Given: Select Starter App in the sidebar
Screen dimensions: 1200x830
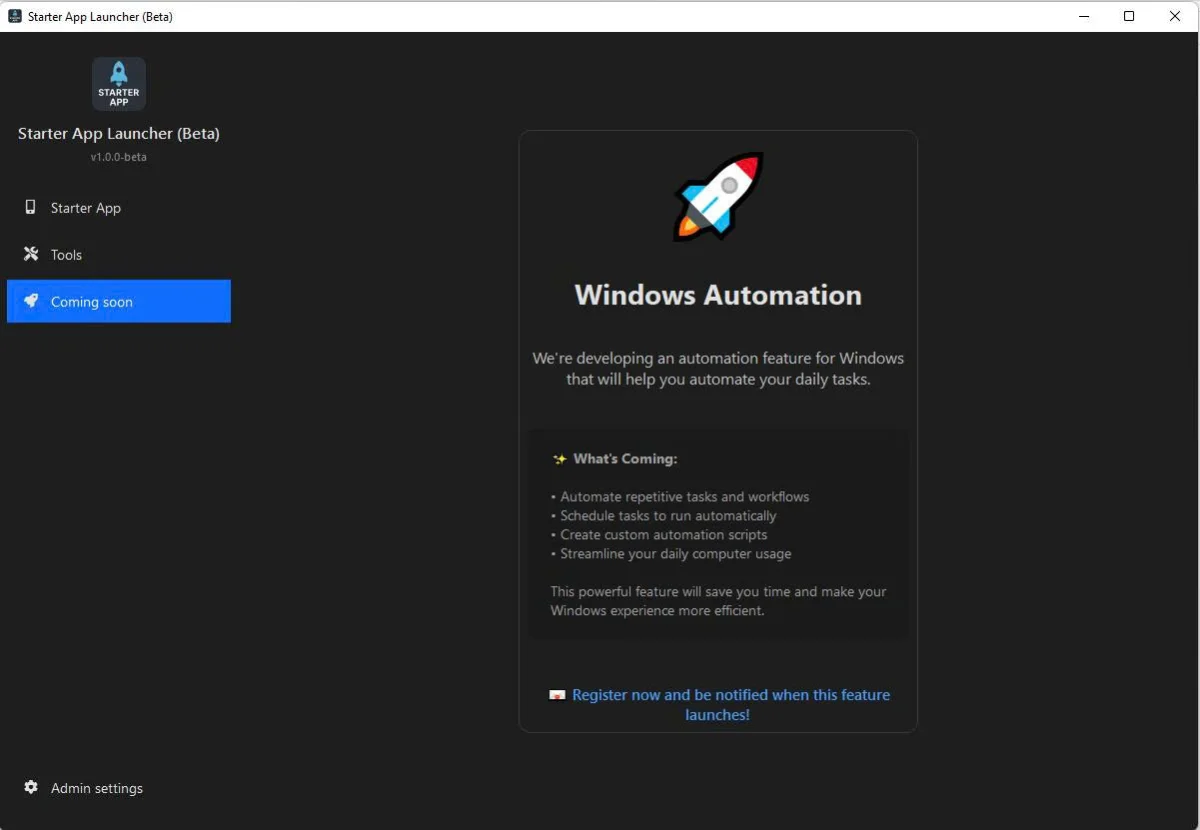Looking at the screenshot, I should pyautogui.click(x=85, y=207).
